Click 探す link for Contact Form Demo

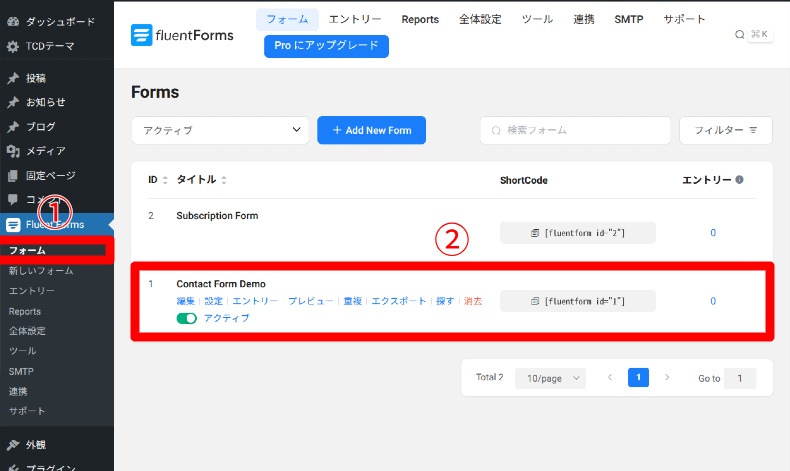click(445, 301)
